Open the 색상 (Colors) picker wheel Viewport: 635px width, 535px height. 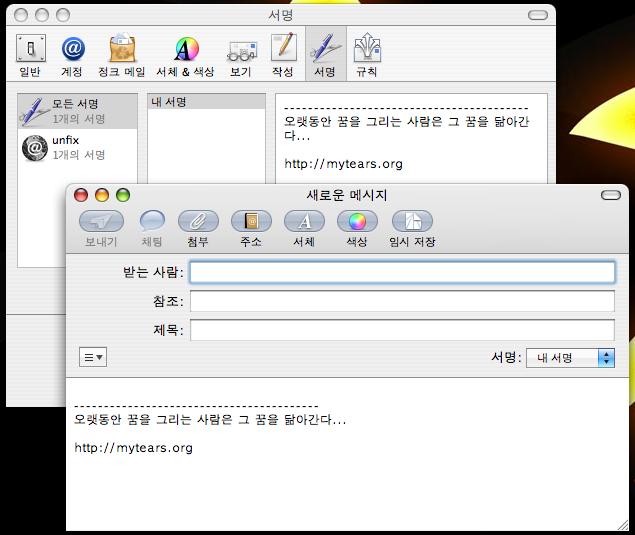(357, 221)
